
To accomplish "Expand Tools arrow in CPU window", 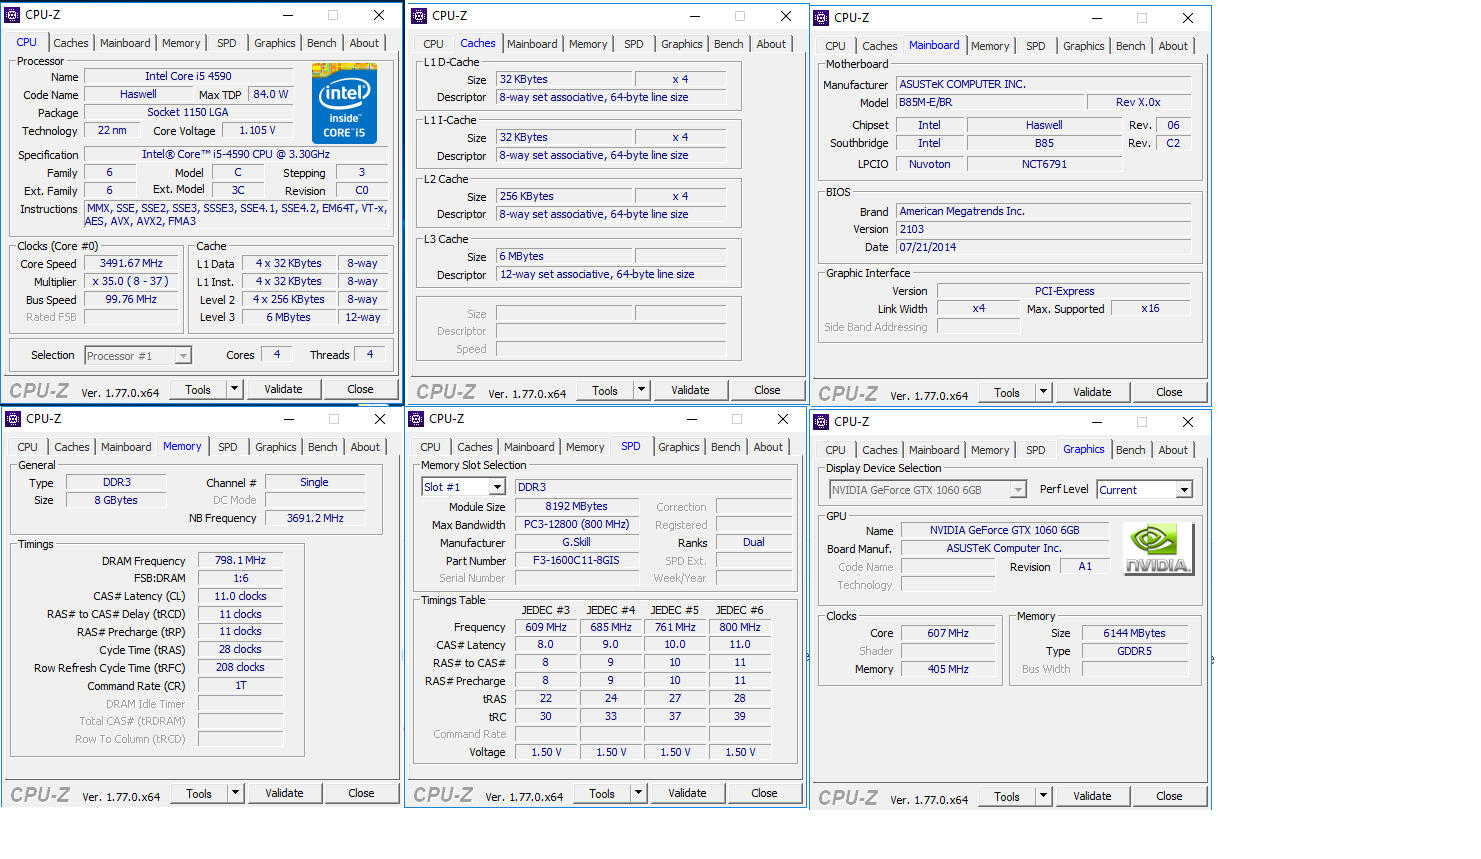I will point(235,389).
